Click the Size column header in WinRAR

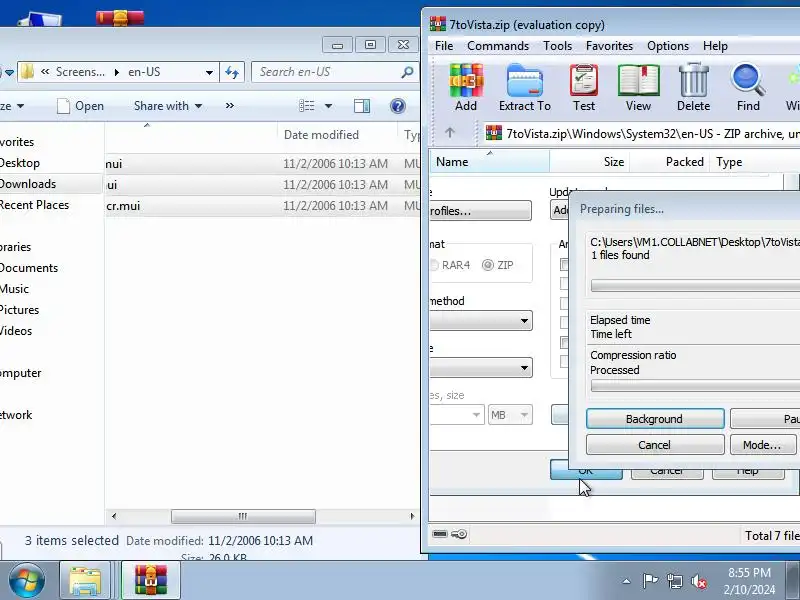point(589,162)
